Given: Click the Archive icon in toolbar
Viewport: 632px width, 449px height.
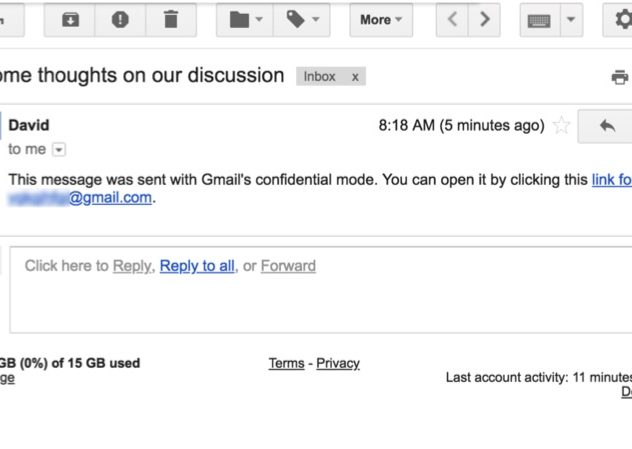Looking at the screenshot, I should coord(71,19).
